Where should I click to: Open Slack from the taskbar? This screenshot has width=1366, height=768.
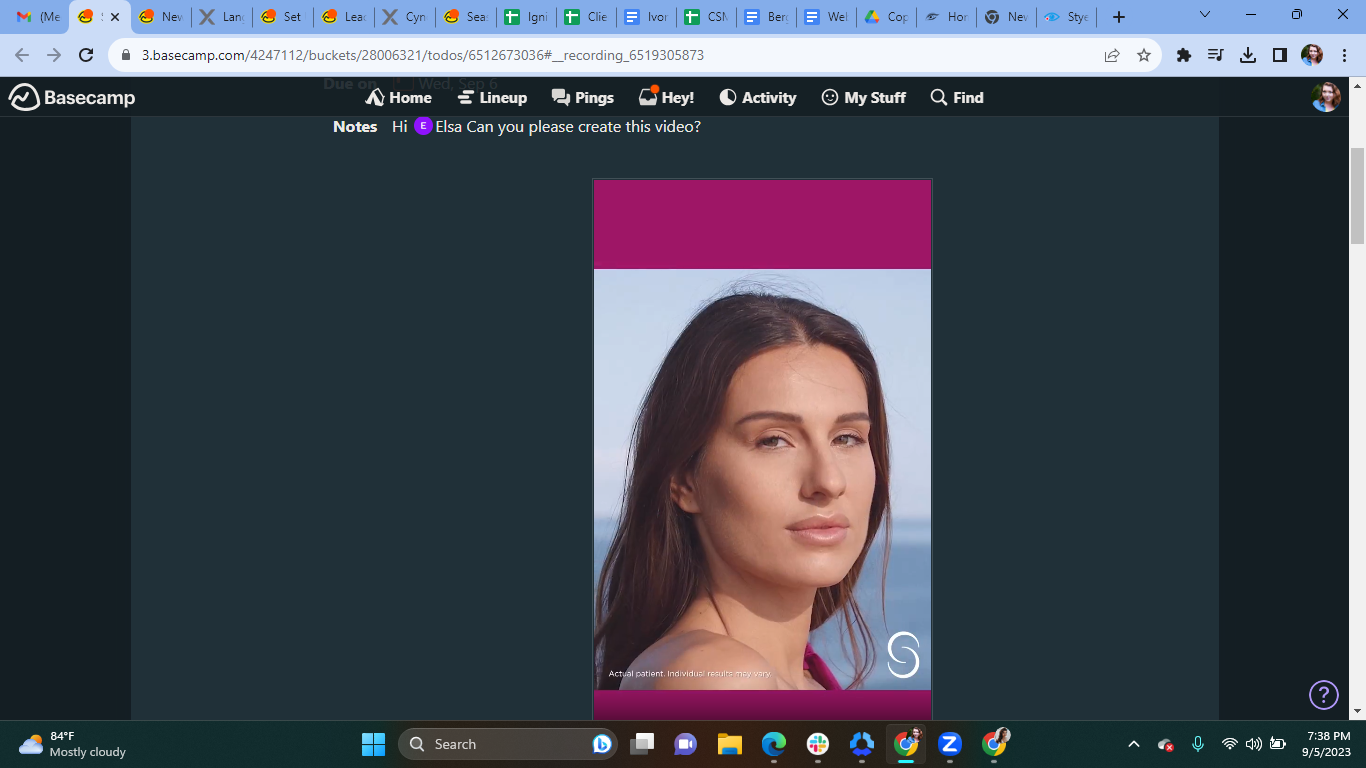tap(818, 744)
